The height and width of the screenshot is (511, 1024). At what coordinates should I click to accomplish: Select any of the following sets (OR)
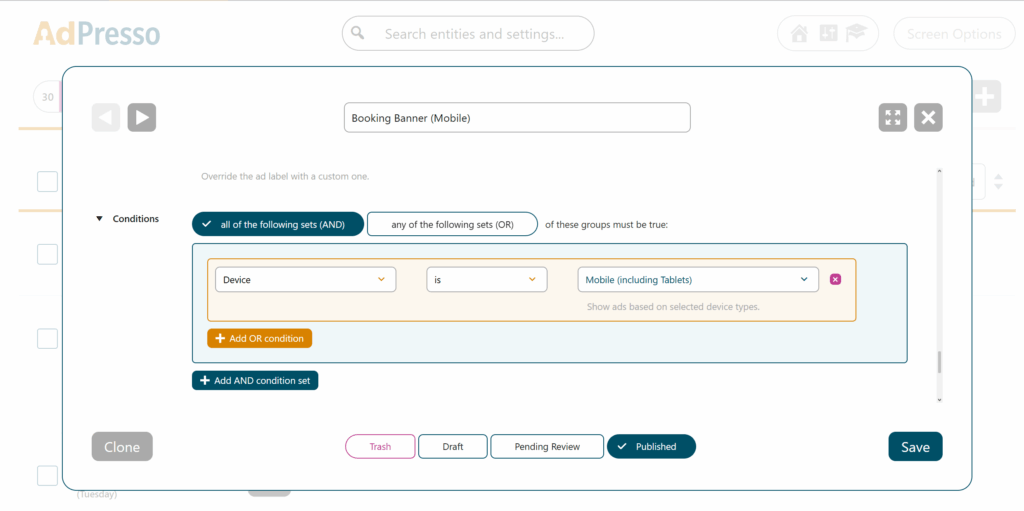tap(452, 224)
